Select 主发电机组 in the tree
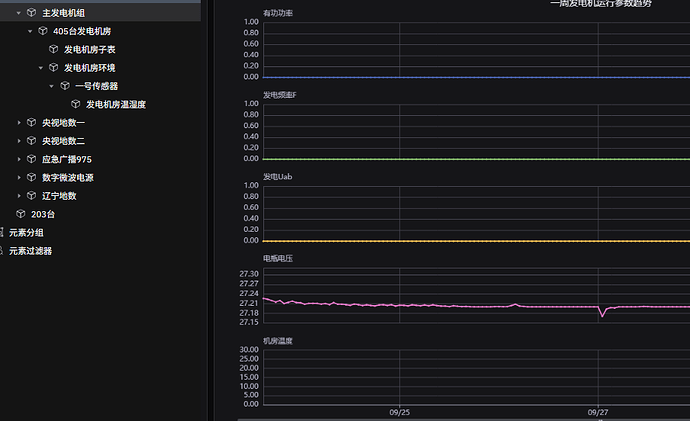690x421 pixels. click(63, 13)
